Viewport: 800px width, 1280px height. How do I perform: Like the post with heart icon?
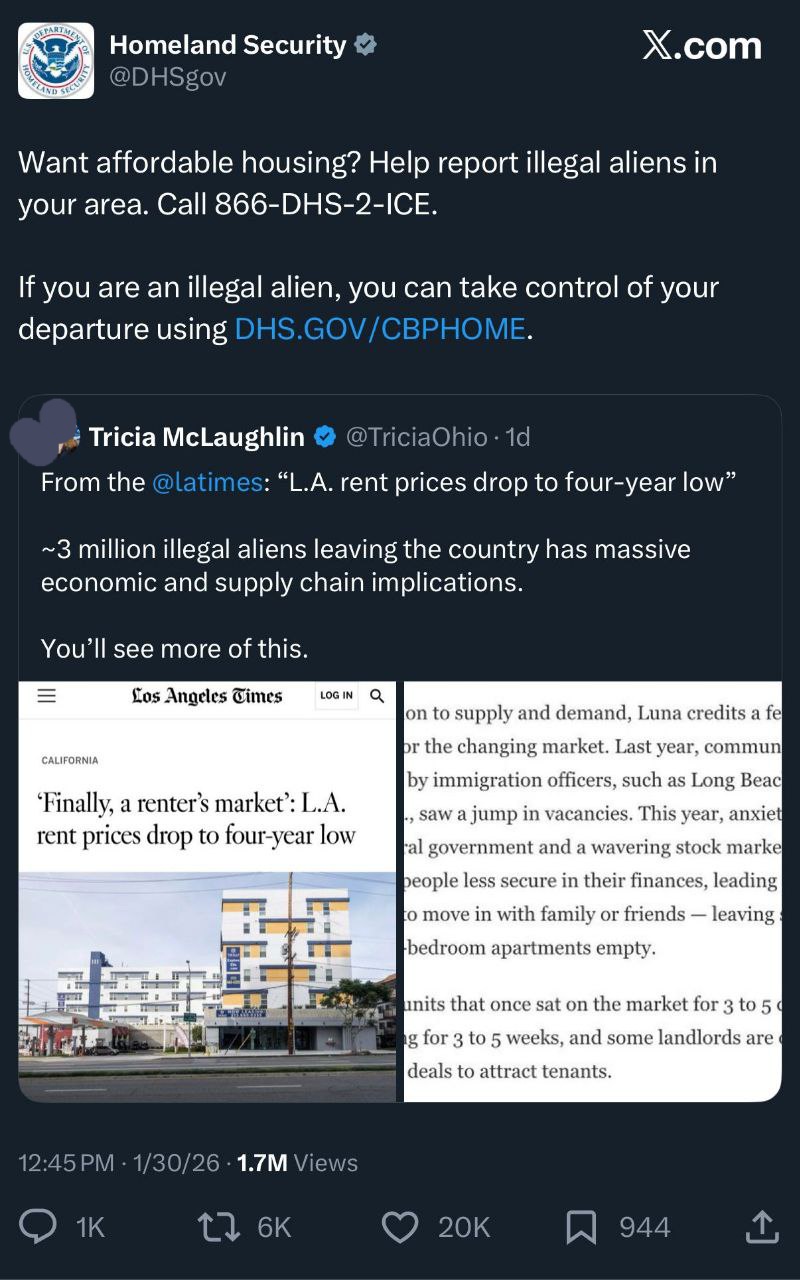click(x=401, y=1226)
